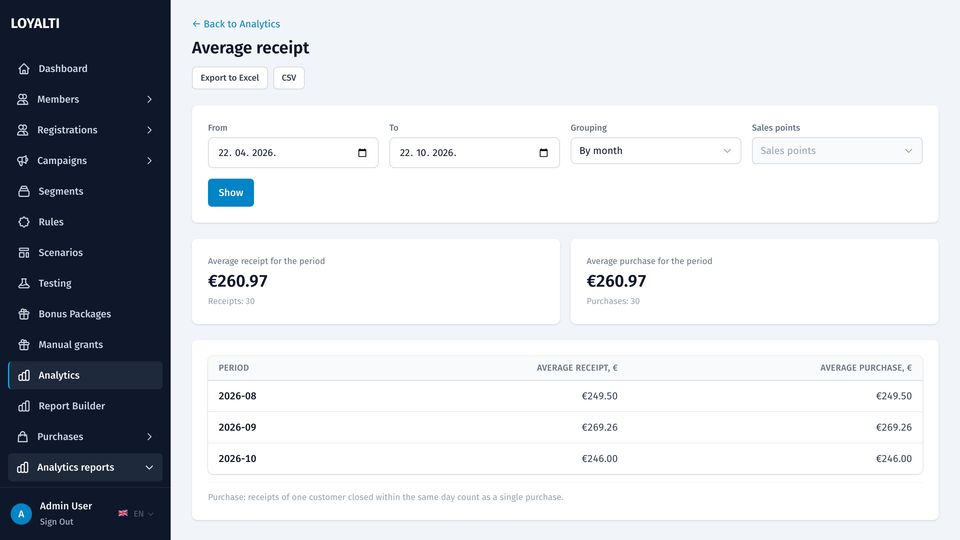
Task: Click the 2026-09 period row
Action: [x=564, y=427]
